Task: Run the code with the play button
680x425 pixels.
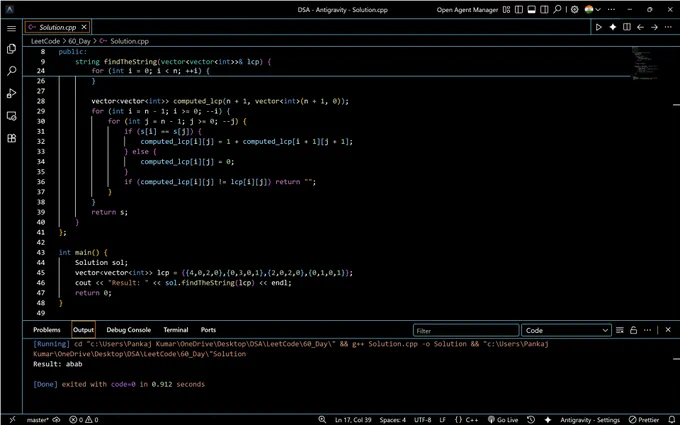Action: [598, 27]
